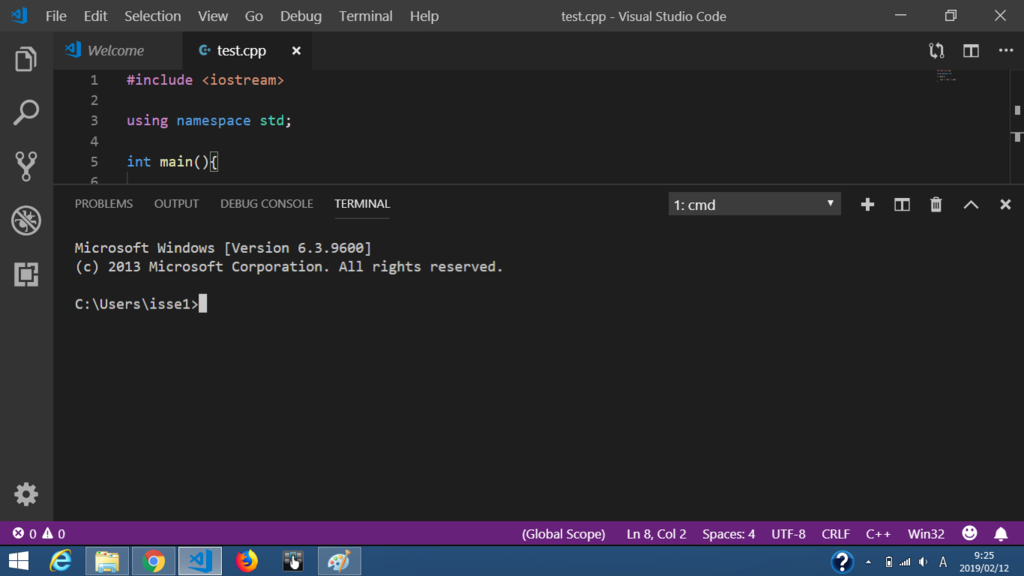Switch to the Welcome tab

click(x=118, y=50)
